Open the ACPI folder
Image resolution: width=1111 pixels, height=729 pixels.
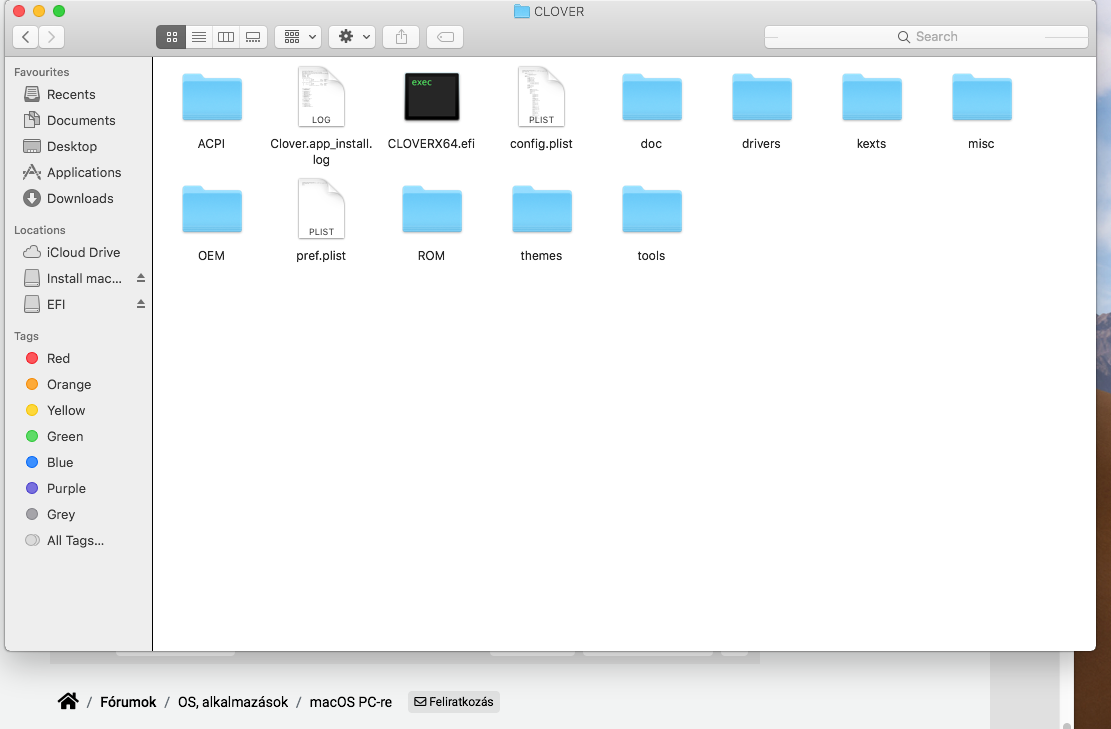212,97
